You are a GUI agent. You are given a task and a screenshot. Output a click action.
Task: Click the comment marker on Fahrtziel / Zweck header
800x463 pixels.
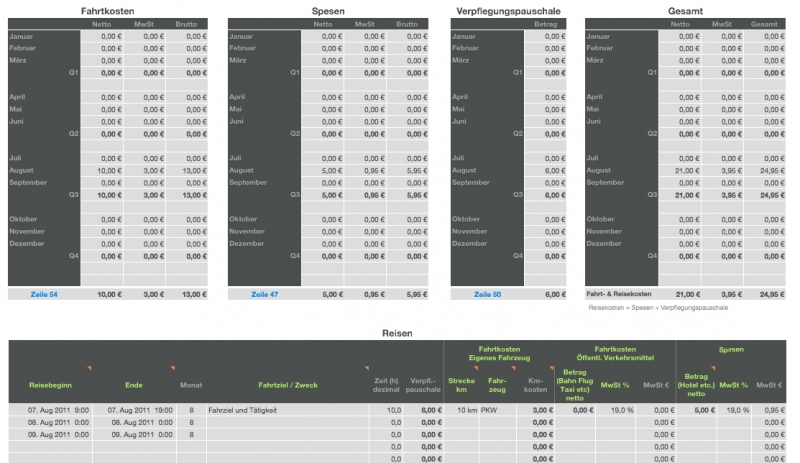[366, 369]
